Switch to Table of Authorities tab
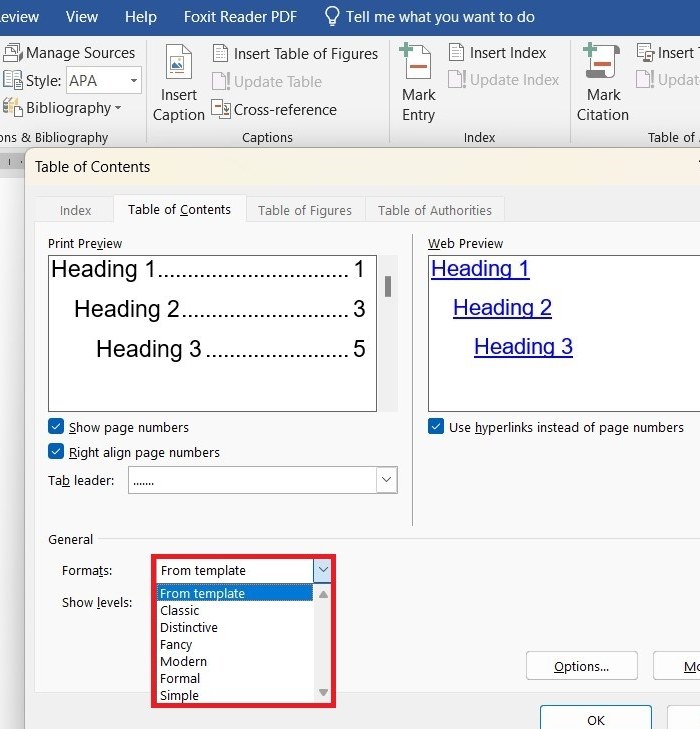The width and height of the screenshot is (700, 729). click(x=435, y=210)
